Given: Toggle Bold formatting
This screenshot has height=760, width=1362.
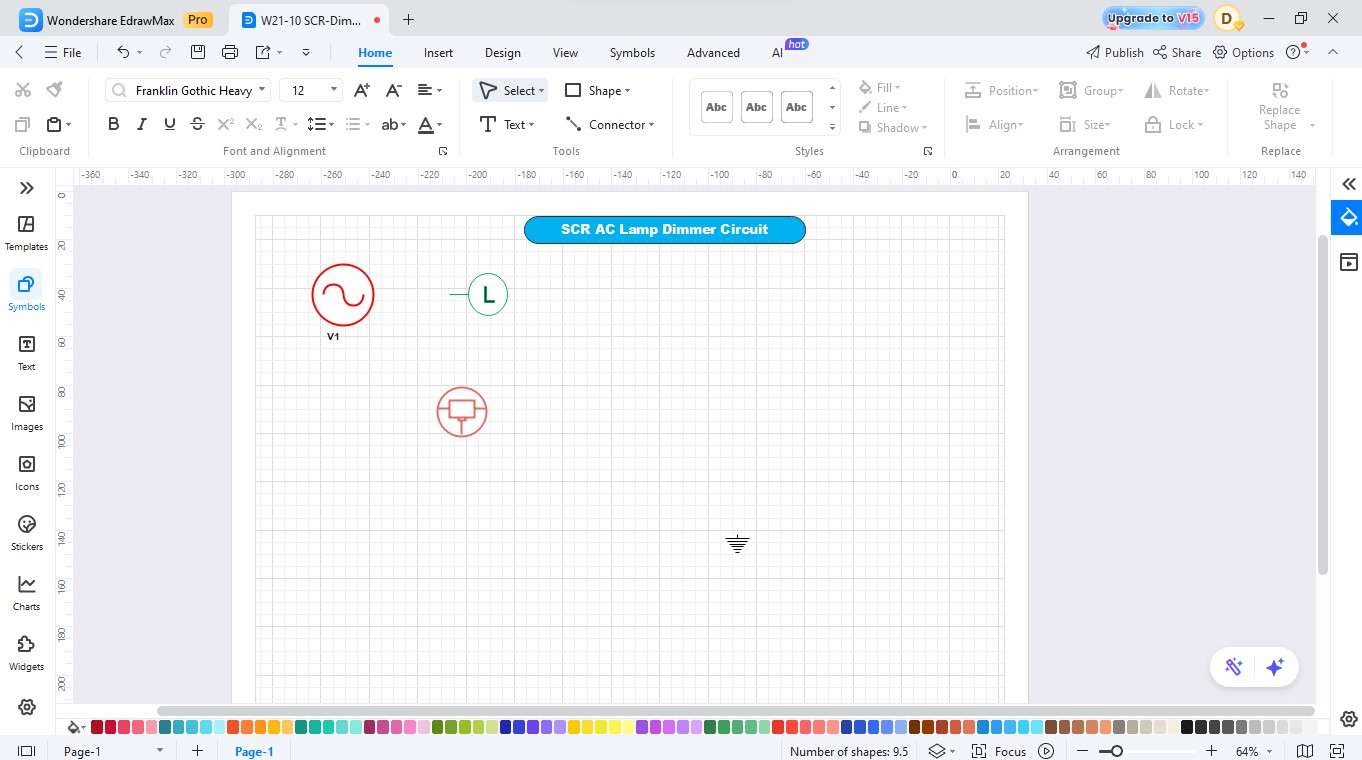Looking at the screenshot, I should tap(113, 124).
